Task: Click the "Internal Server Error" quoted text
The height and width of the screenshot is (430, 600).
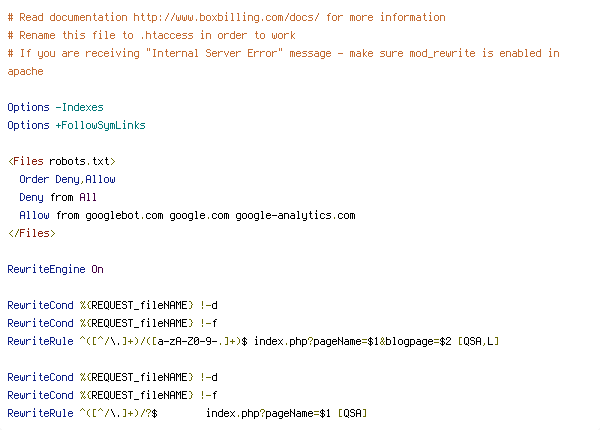Action: tap(214, 53)
